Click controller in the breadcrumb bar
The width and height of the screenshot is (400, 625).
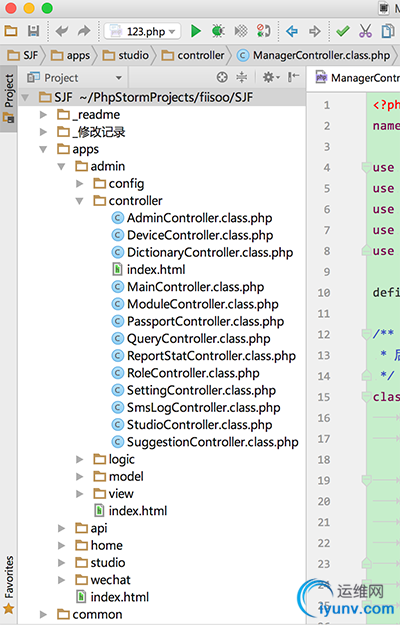193,55
